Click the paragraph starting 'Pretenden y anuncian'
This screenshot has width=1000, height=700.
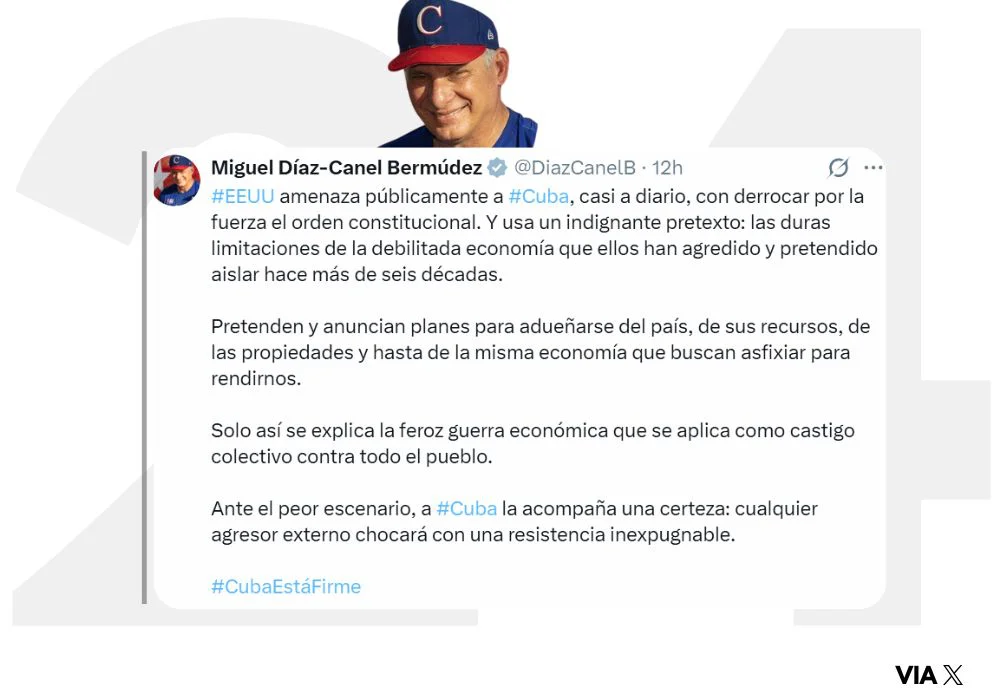(x=540, y=352)
